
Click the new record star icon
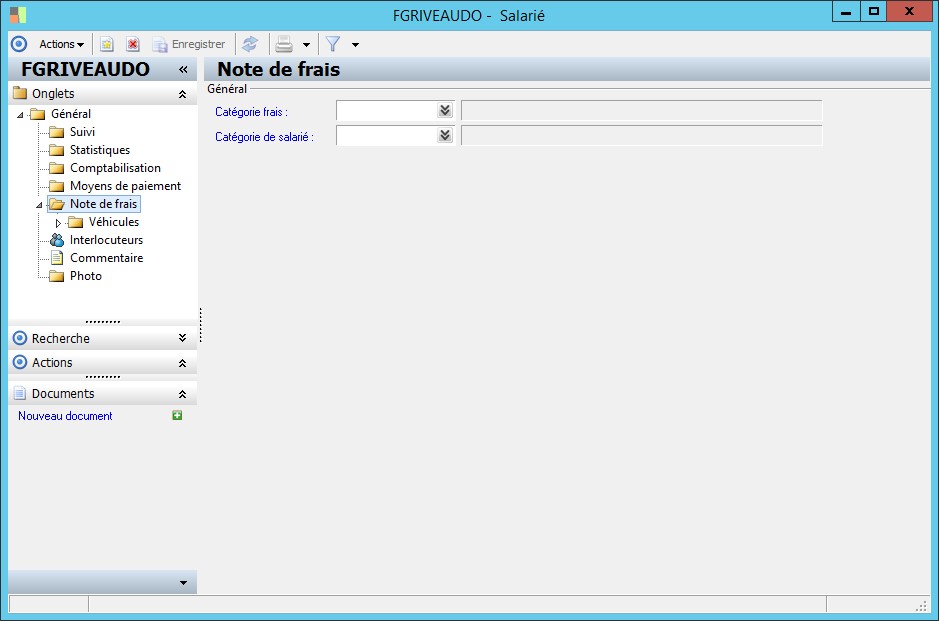click(x=107, y=44)
